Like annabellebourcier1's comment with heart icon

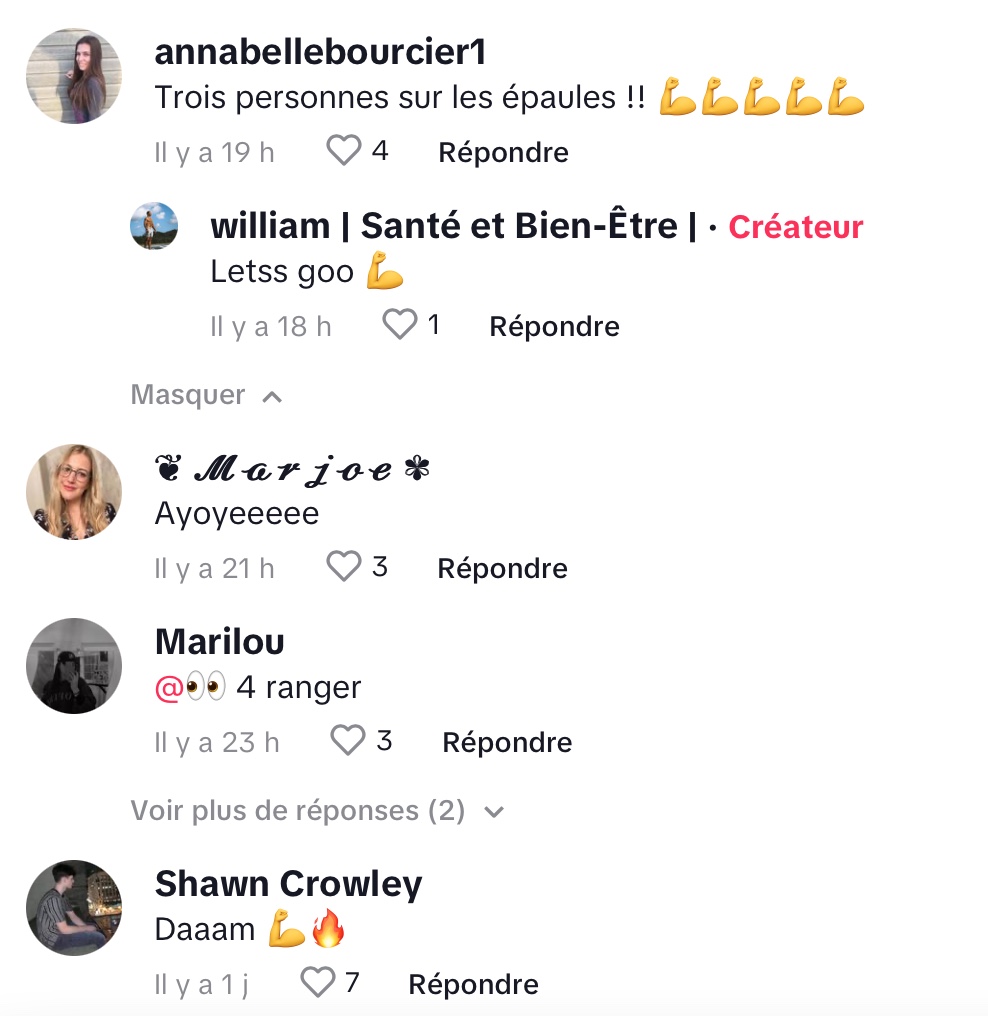[x=343, y=151]
